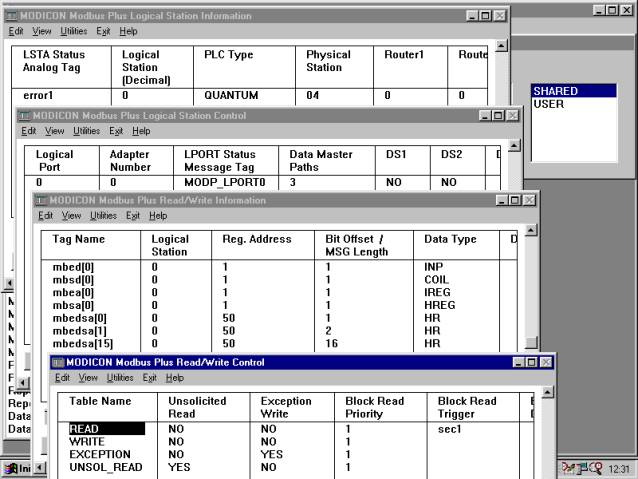Open Help menu in Read/Write Control window

[175, 378]
